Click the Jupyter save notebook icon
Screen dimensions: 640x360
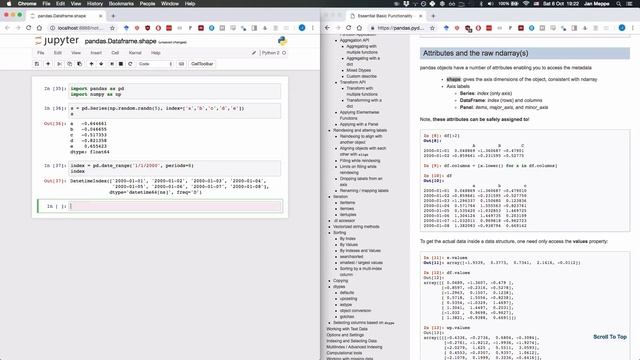click(37, 64)
